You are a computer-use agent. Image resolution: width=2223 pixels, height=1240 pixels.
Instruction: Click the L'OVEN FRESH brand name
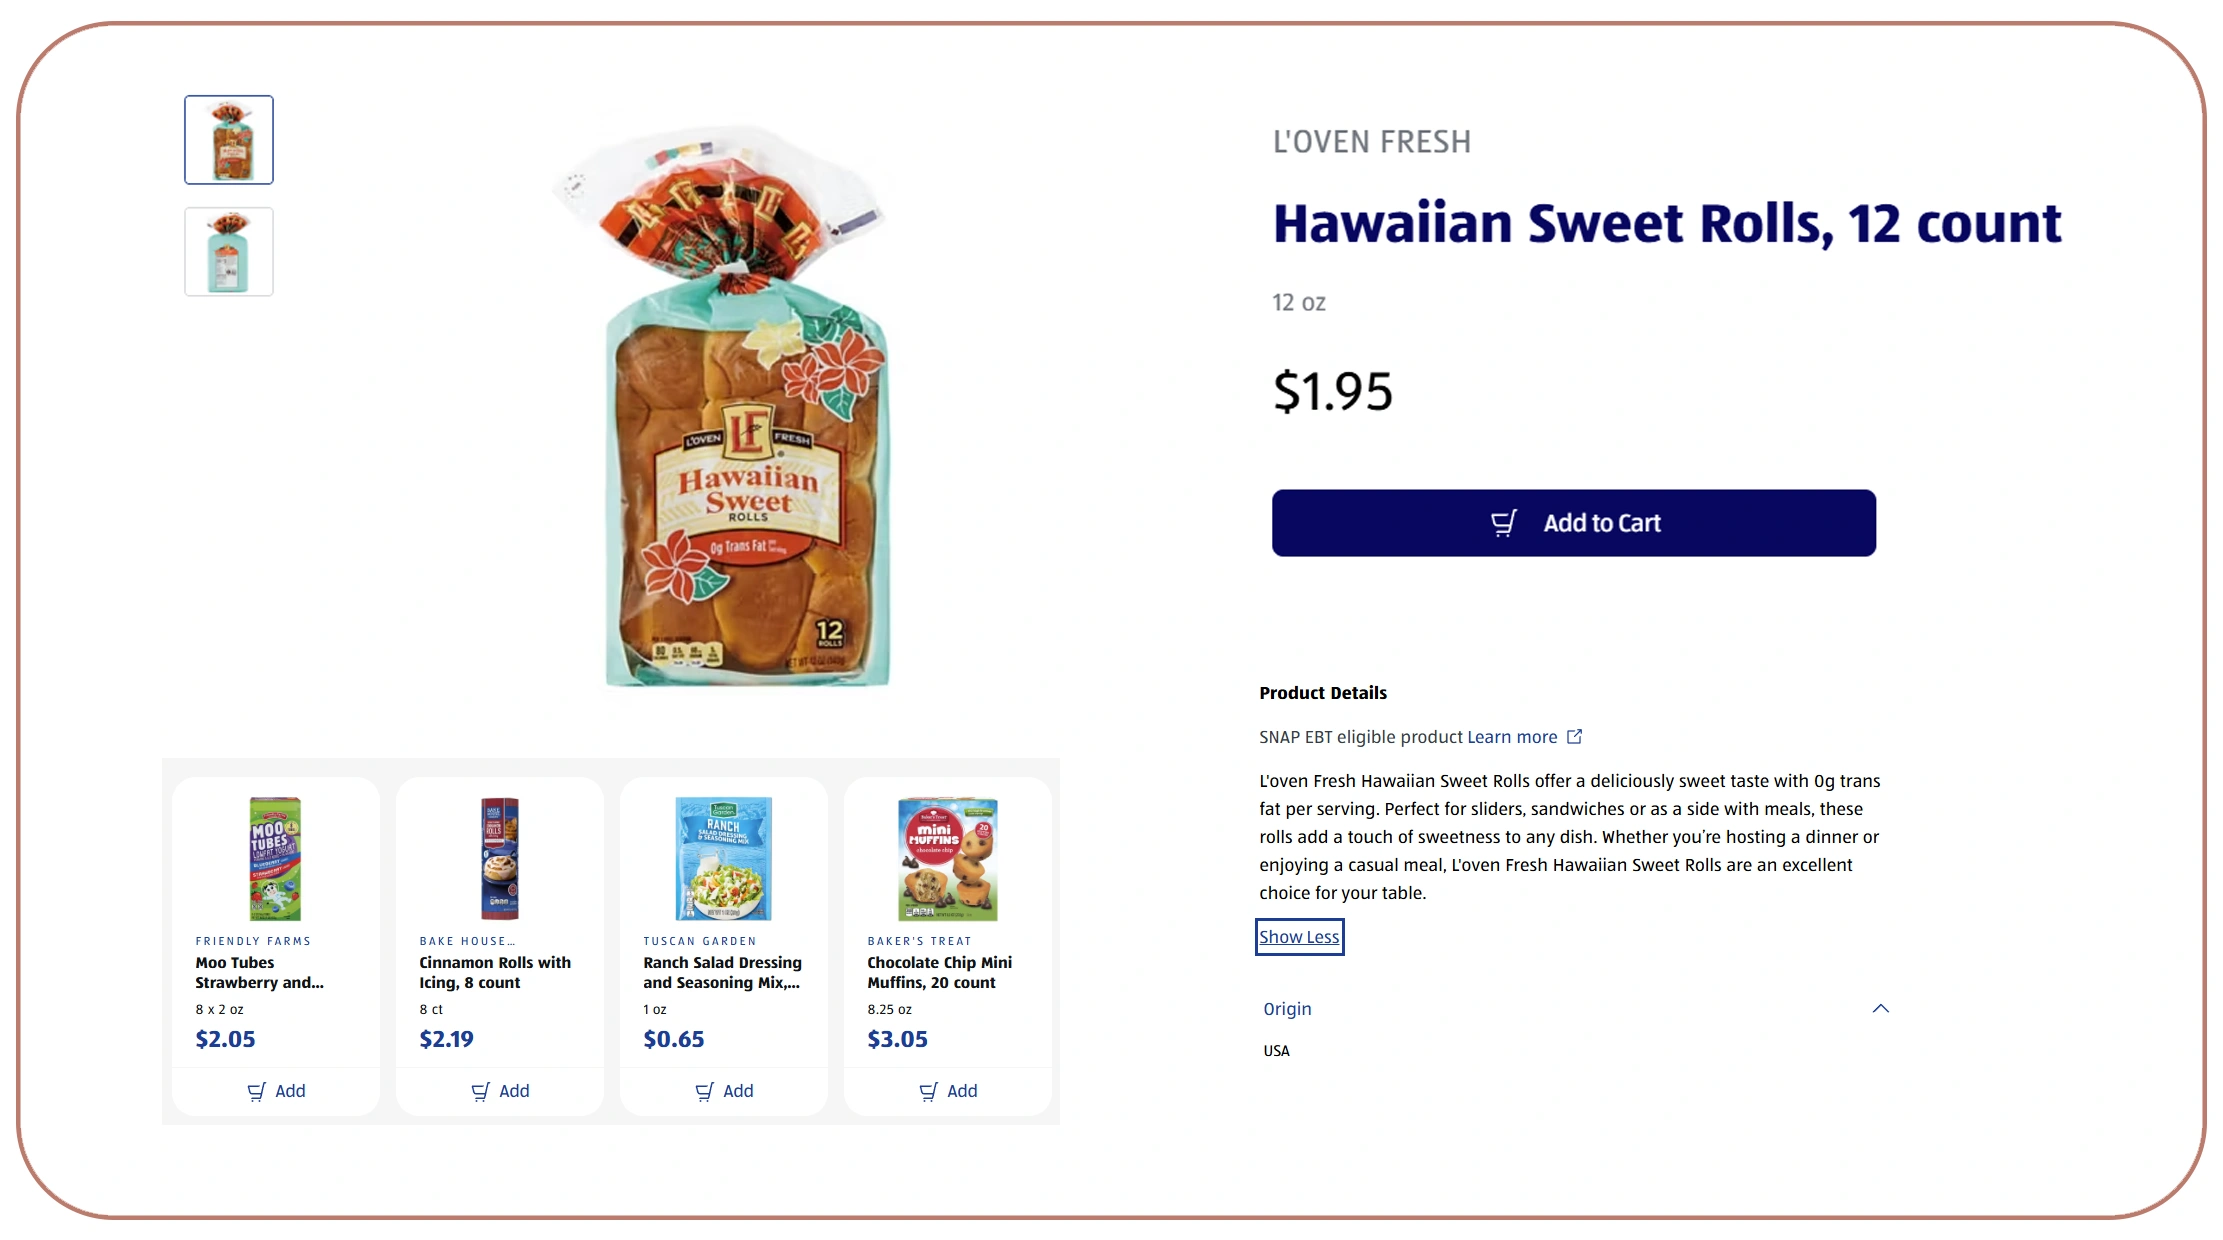click(1372, 141)
